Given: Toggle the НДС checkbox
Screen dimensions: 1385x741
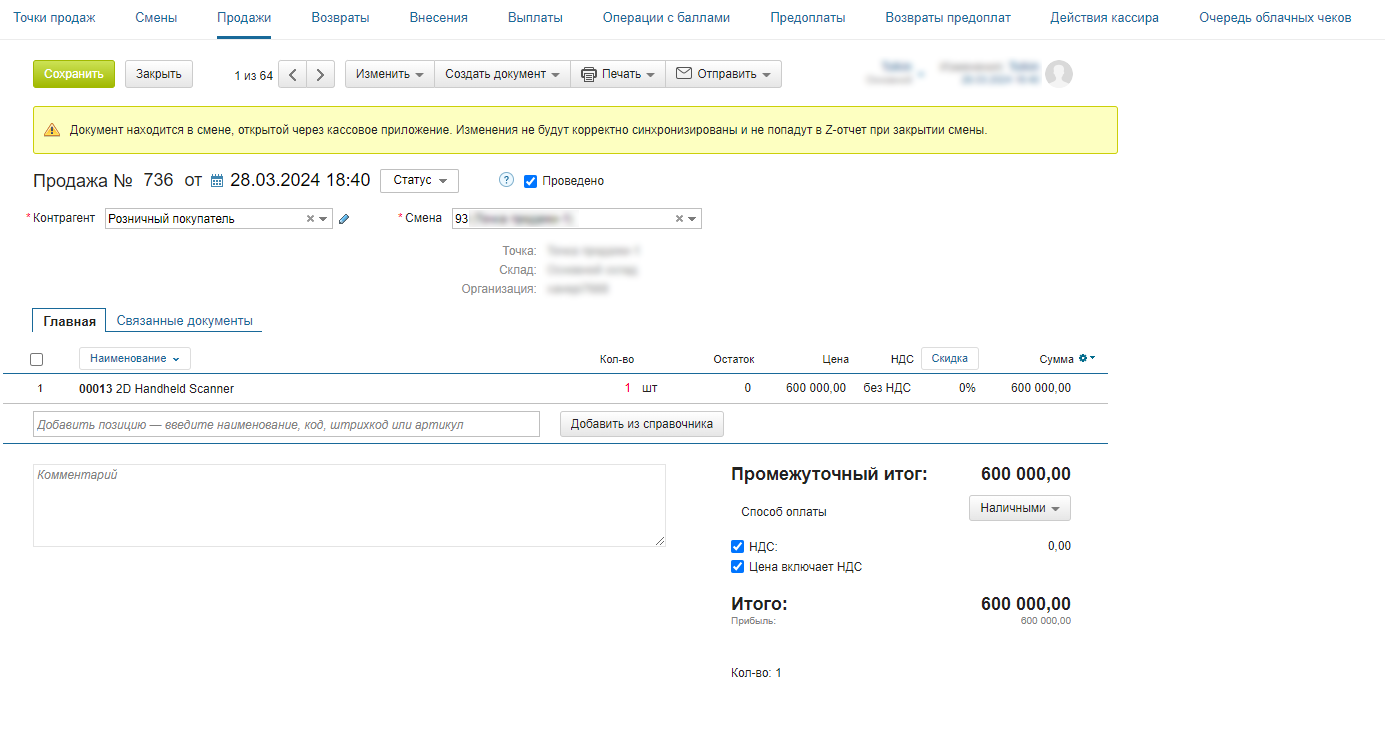Looking at the screenshot, I should (738, 547).
